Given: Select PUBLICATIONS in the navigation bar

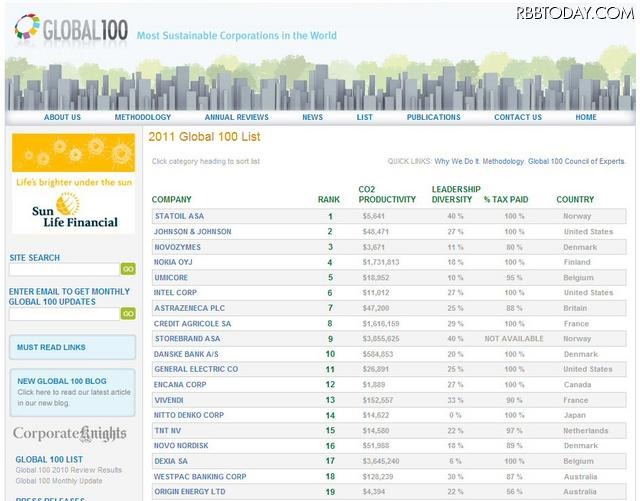Looking at the screenshot, I should tap(433, 117).
